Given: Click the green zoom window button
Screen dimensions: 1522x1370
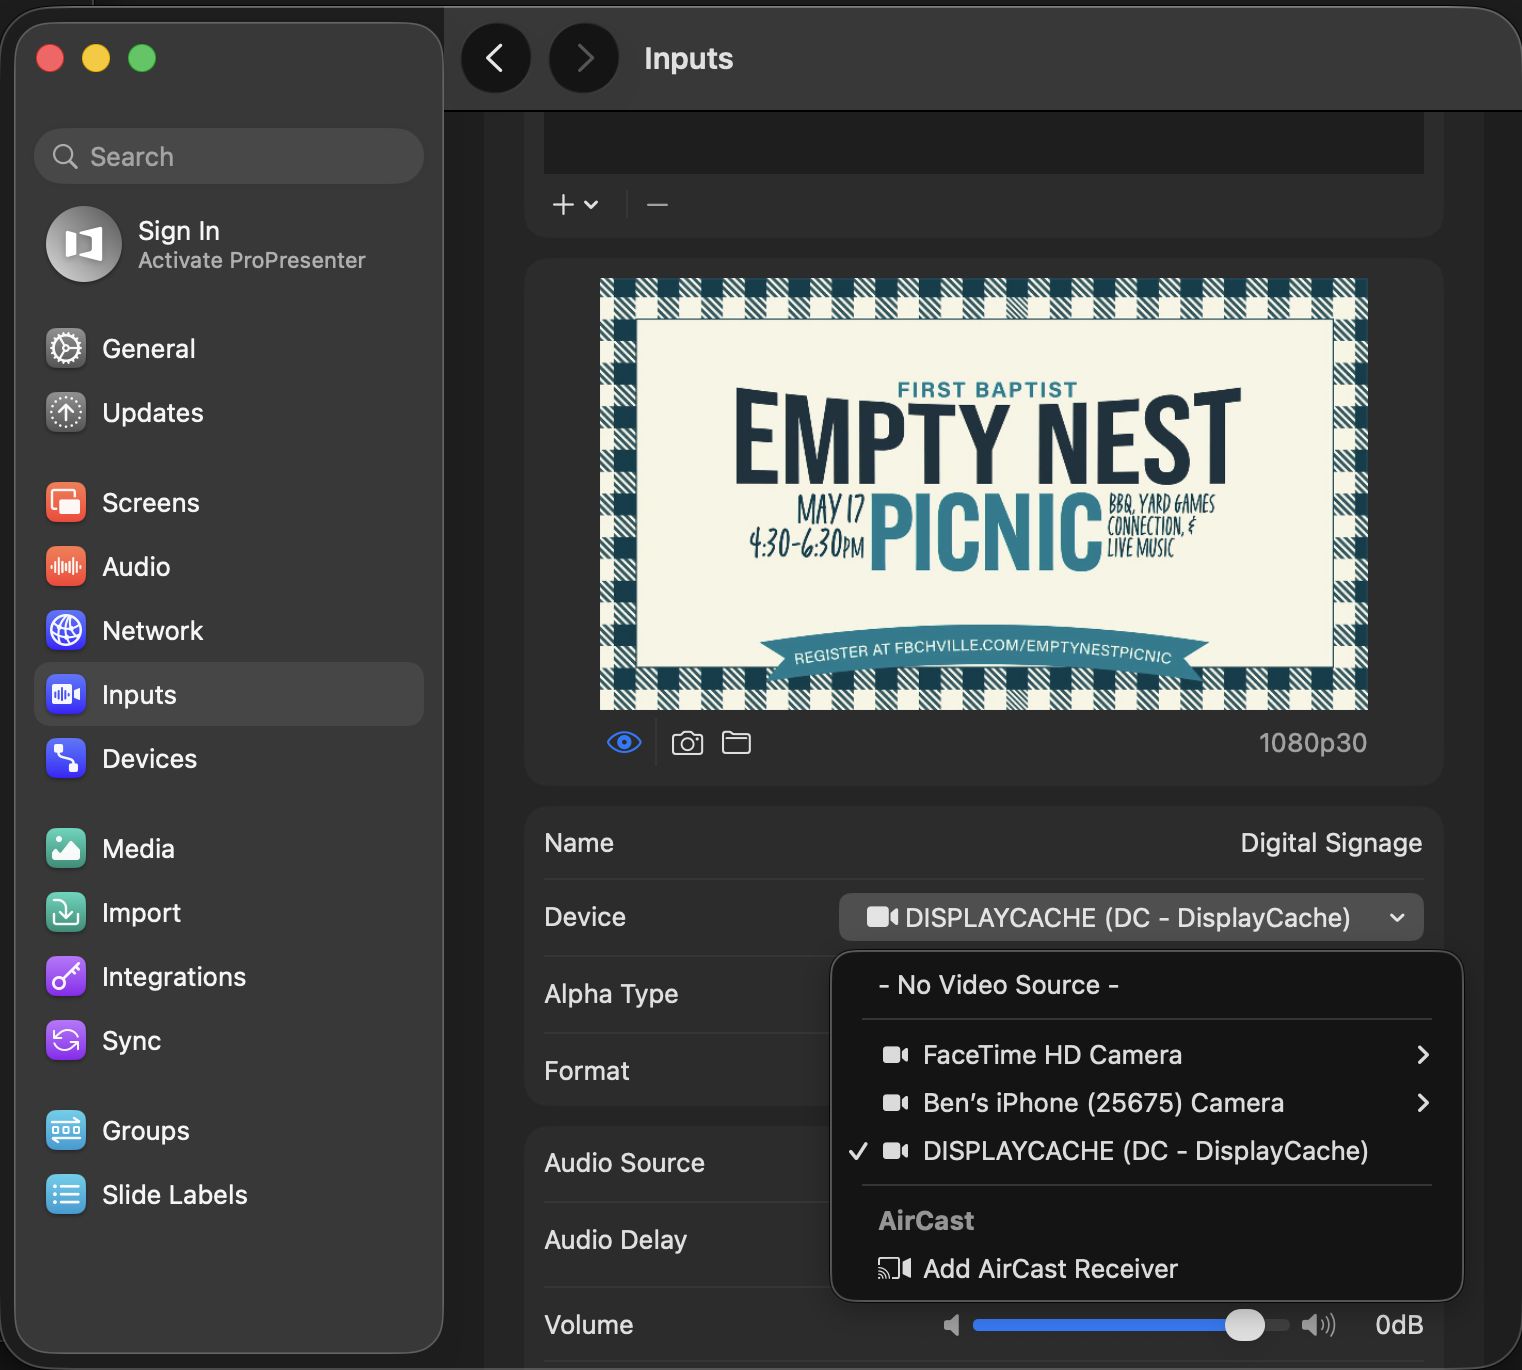Looking at the screenshot, I should click(142, 58).
